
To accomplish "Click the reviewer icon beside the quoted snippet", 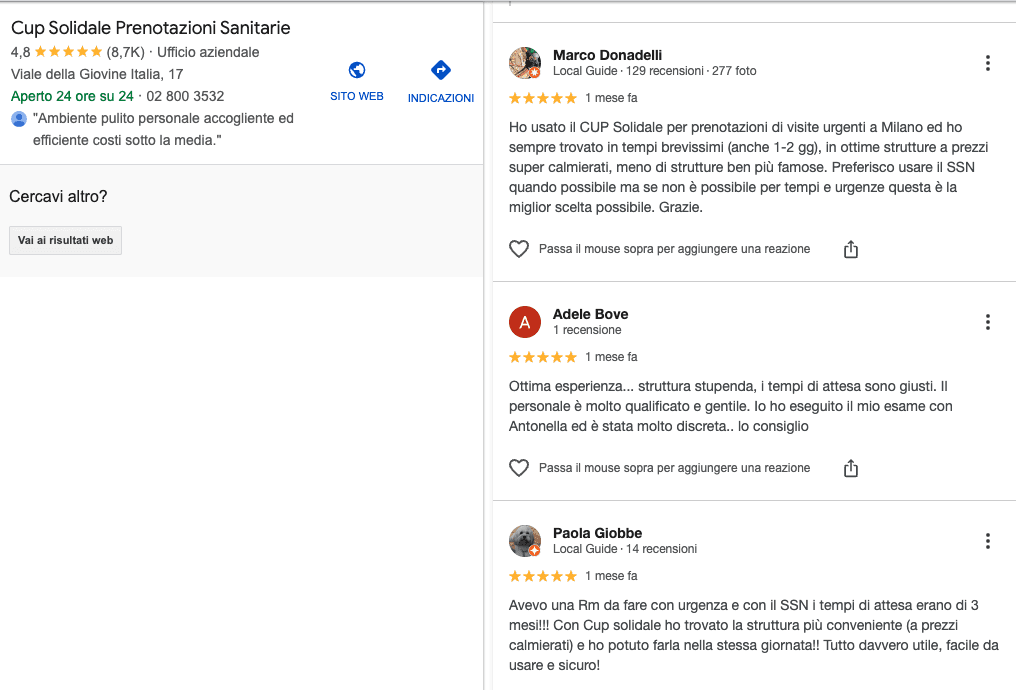I will tap(18, 118).
